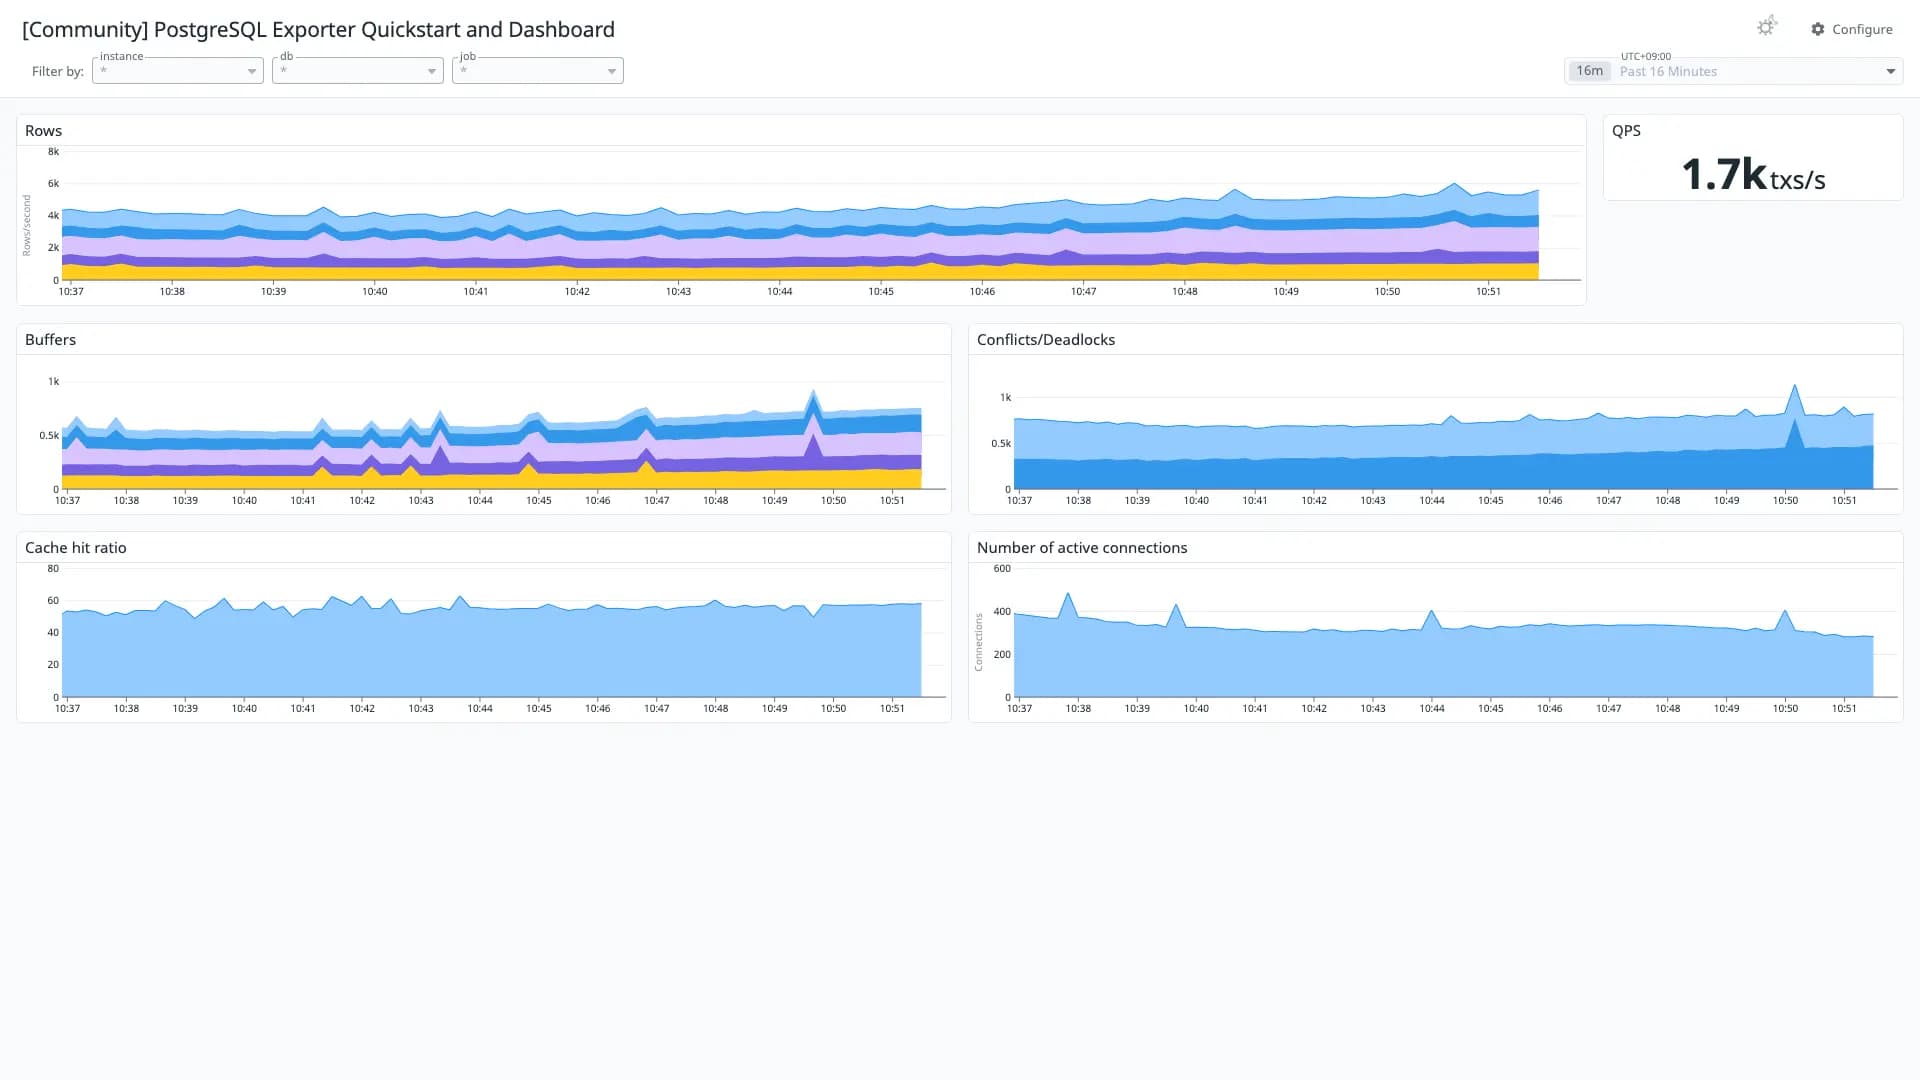Click the Past 16 Minutes time field

click(1733, 71)
